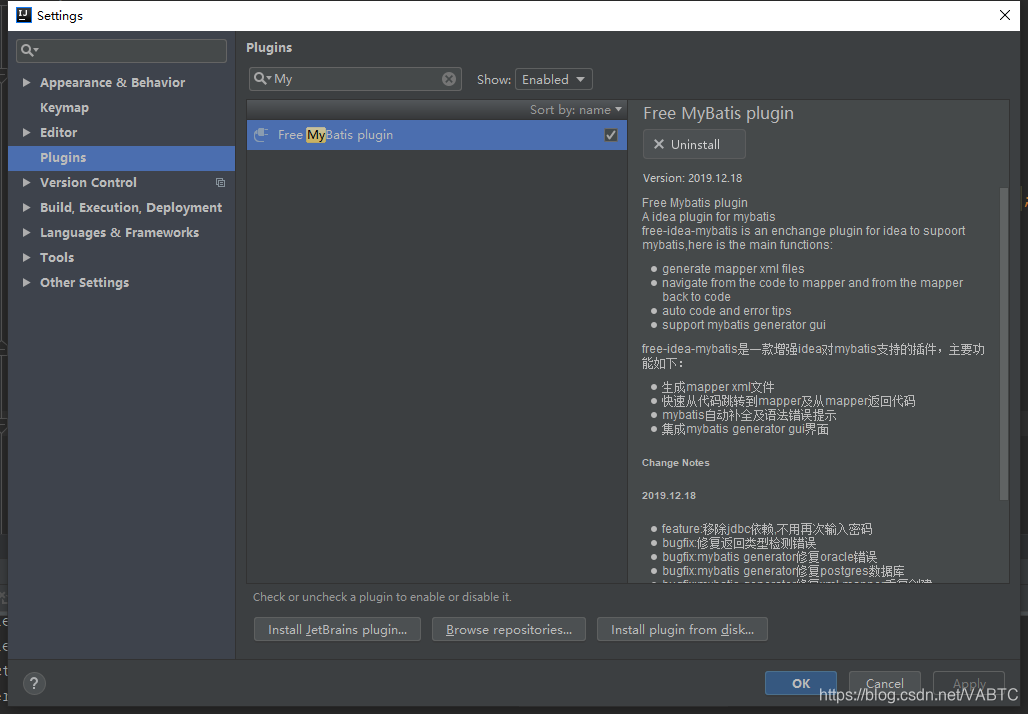Expand the Tools section

26,257
